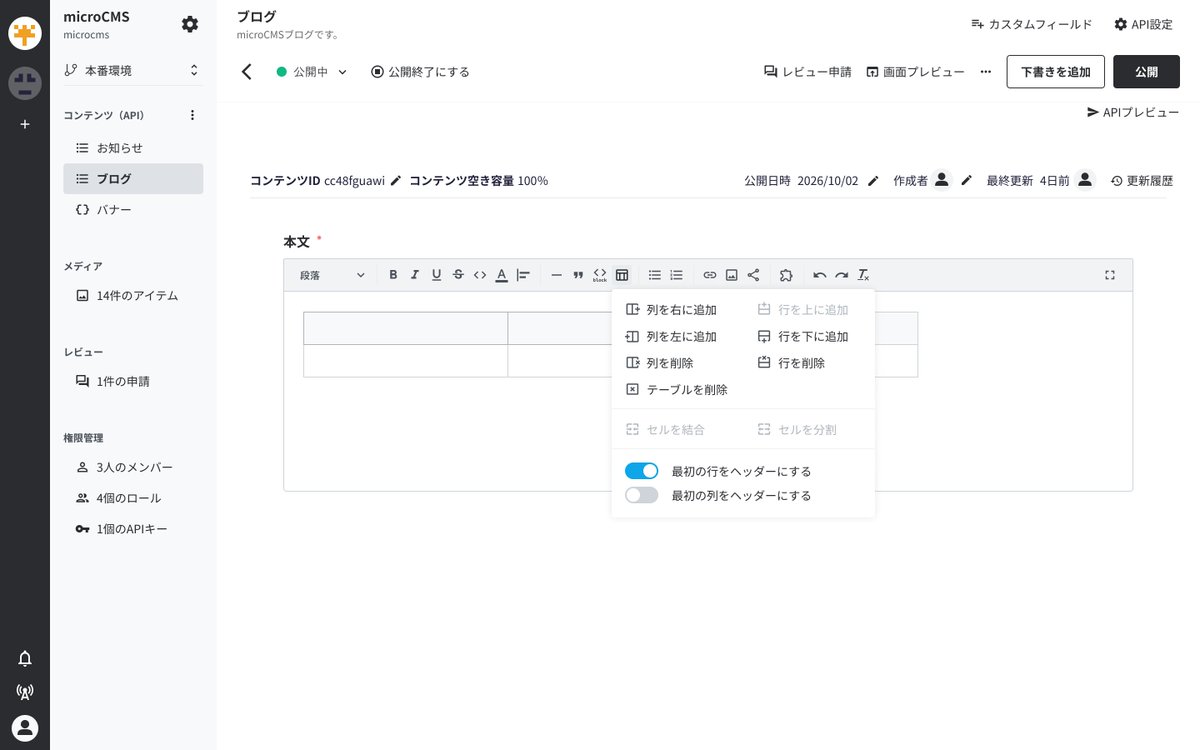The height and width of the screenshot is (750, 1200).
Task: Open the custom class puzzle icon
Action: 786,275
